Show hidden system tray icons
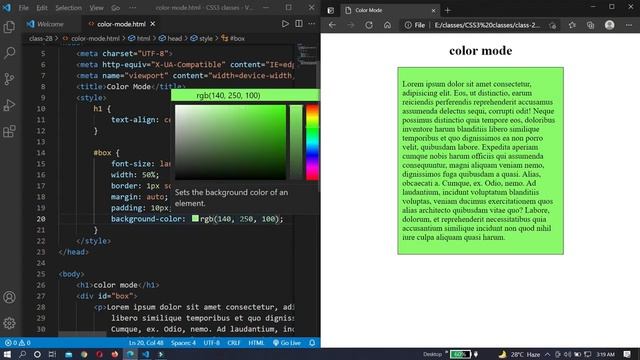Screen dimensions: 640x360 point(547,354)
